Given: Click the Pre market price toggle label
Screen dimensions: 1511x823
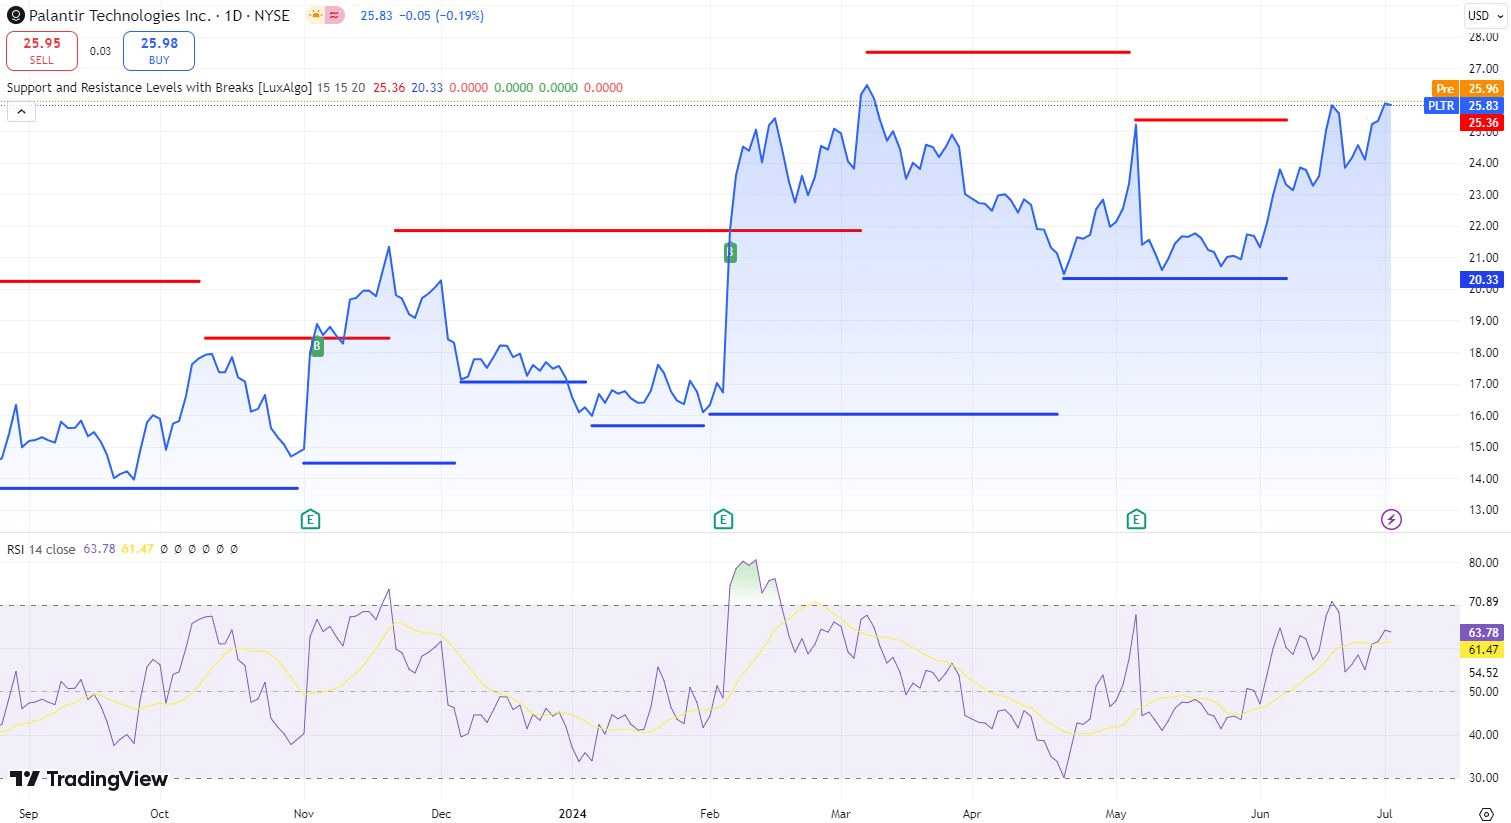Looking at the screenshot, I should (1444, 89).
